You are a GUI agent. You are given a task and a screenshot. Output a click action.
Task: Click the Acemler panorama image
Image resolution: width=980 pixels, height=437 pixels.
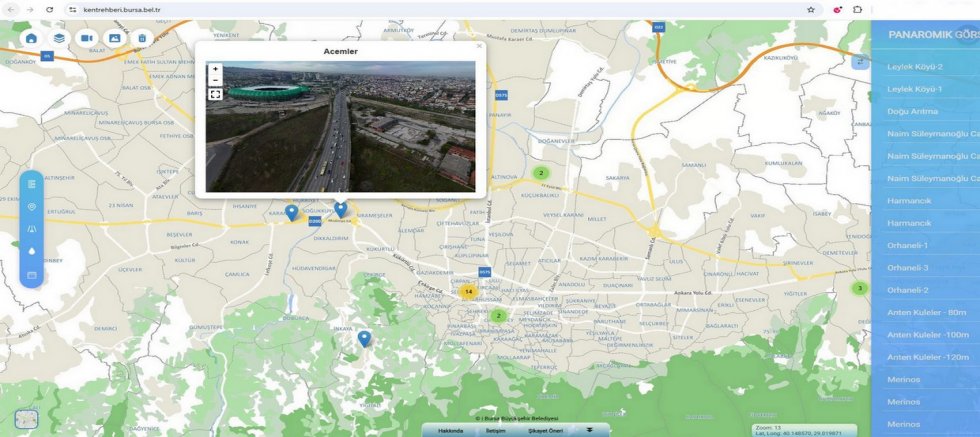[341, 126]
